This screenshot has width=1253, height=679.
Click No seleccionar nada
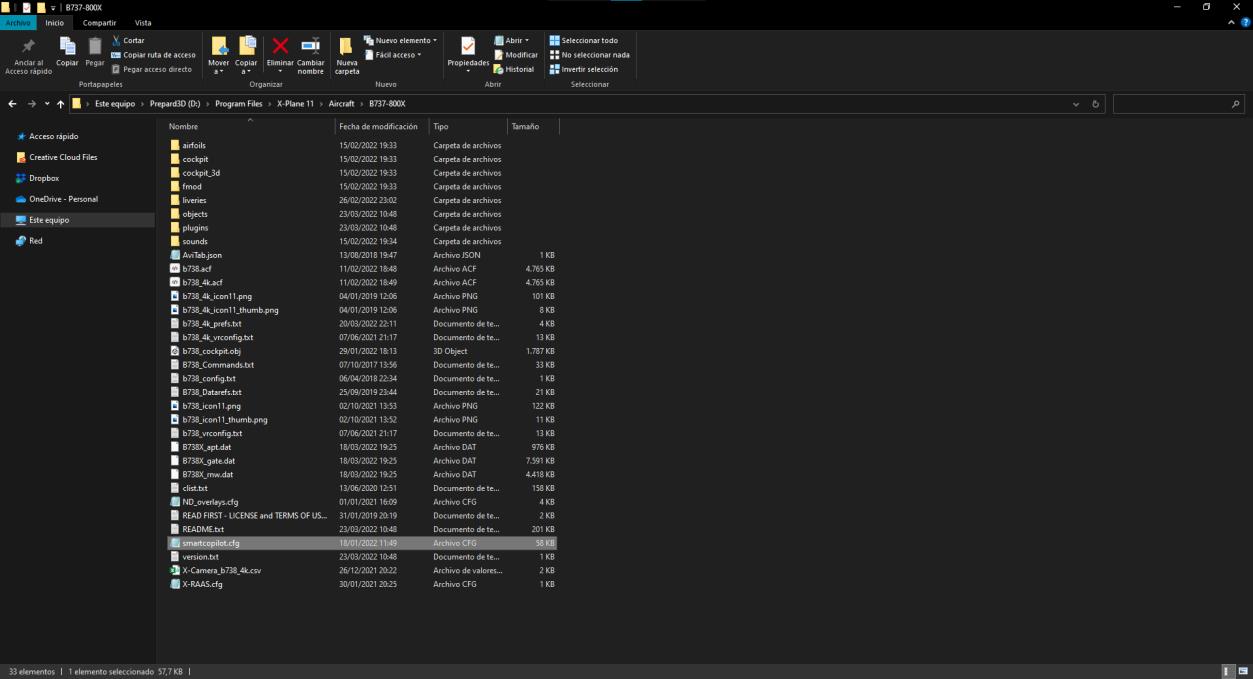pyautogui.click(x=589, y=54)
